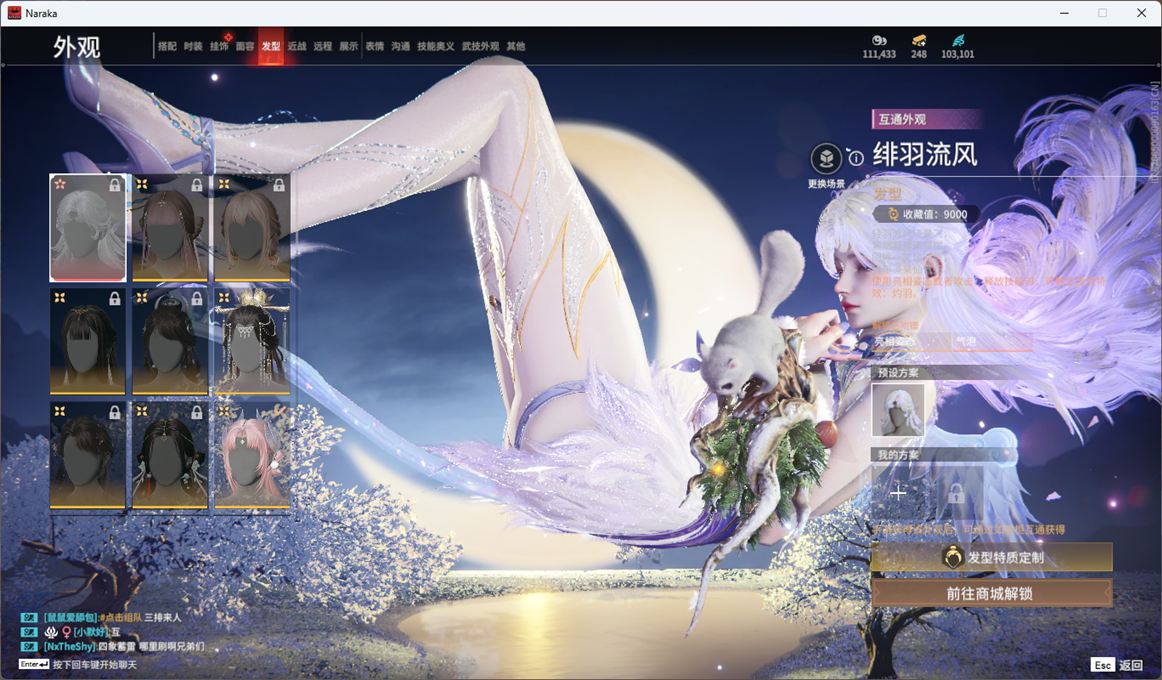Open the 远程 tab
Viewport: 1162px width, 680px height.
tap(323, 46)
